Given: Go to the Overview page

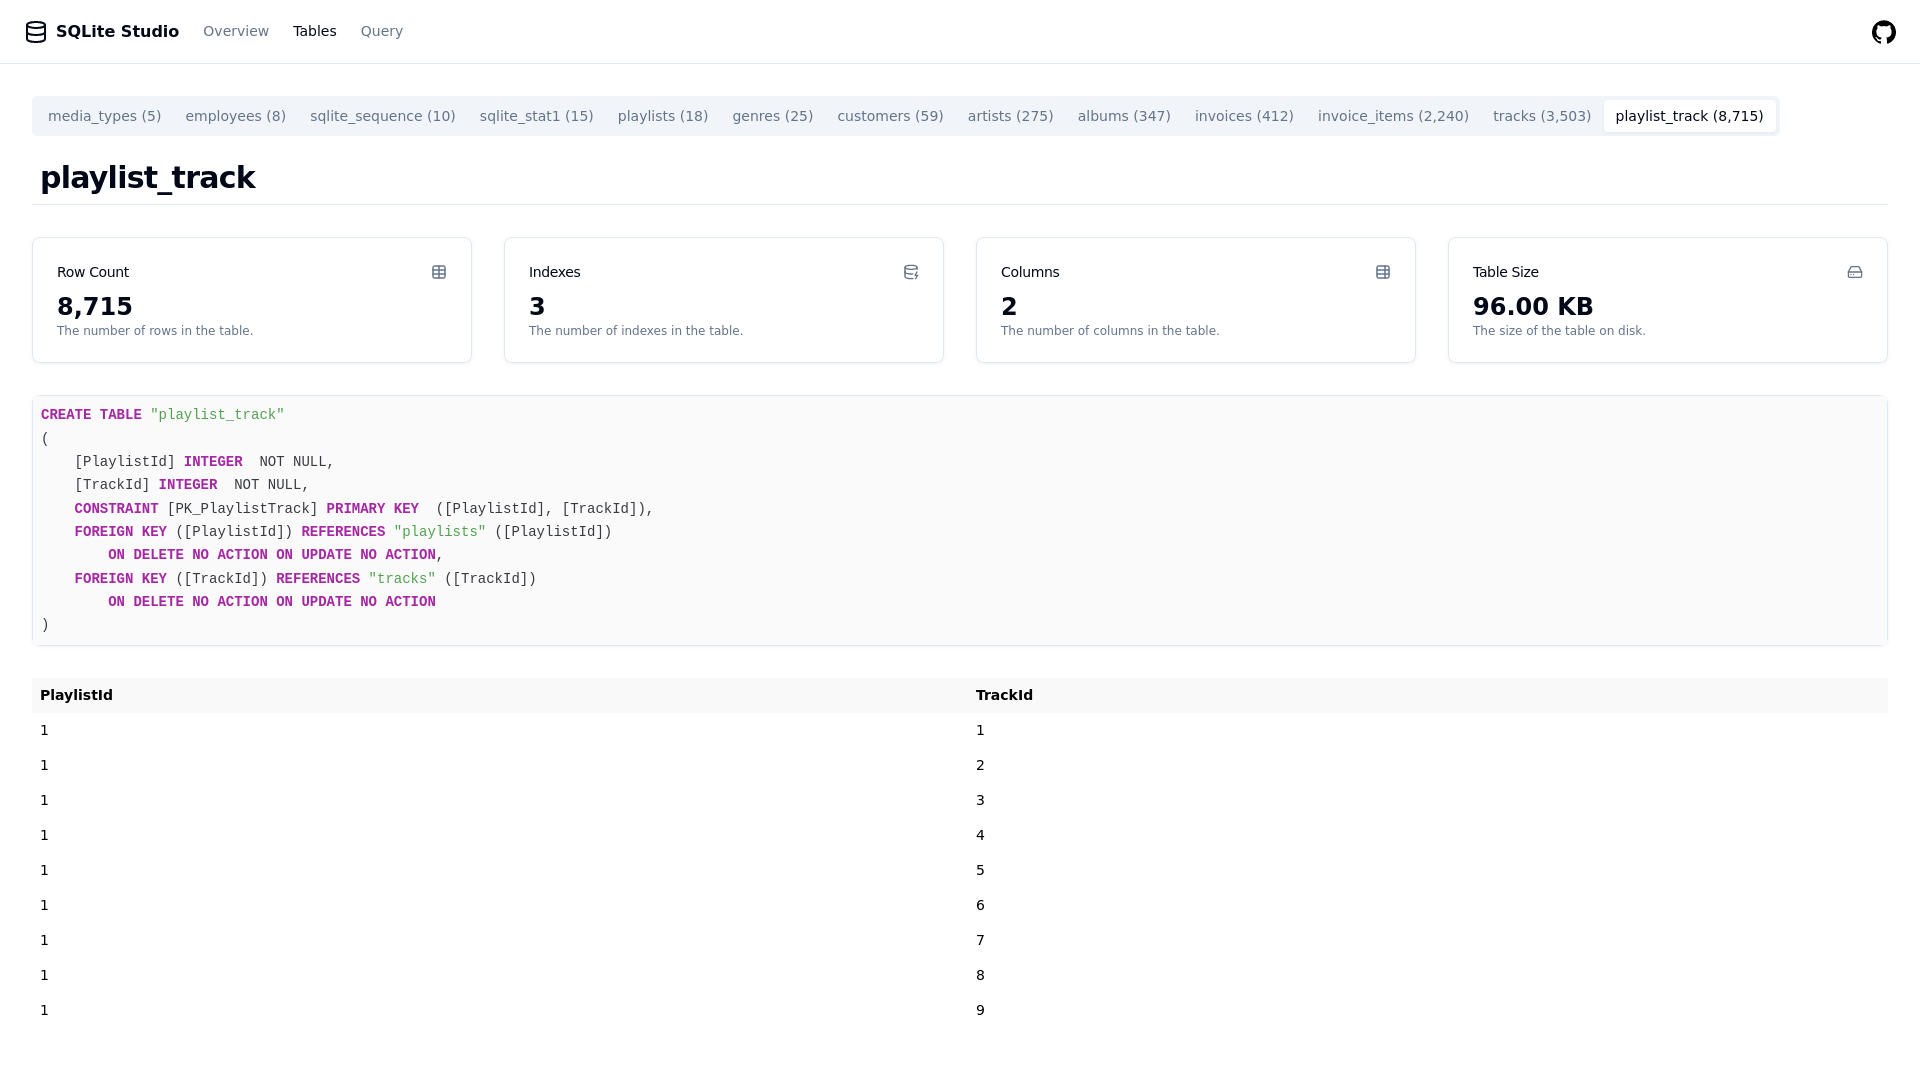Looking at the screenshot, I should (236, 31).
